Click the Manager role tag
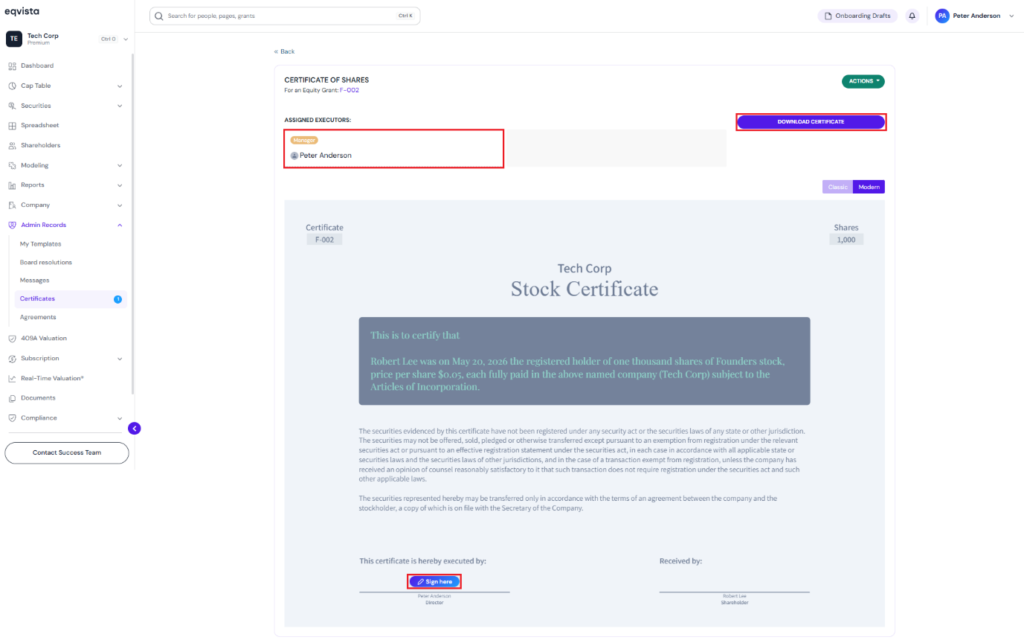This screenshot has height=640, width=1024. point(304,140)
